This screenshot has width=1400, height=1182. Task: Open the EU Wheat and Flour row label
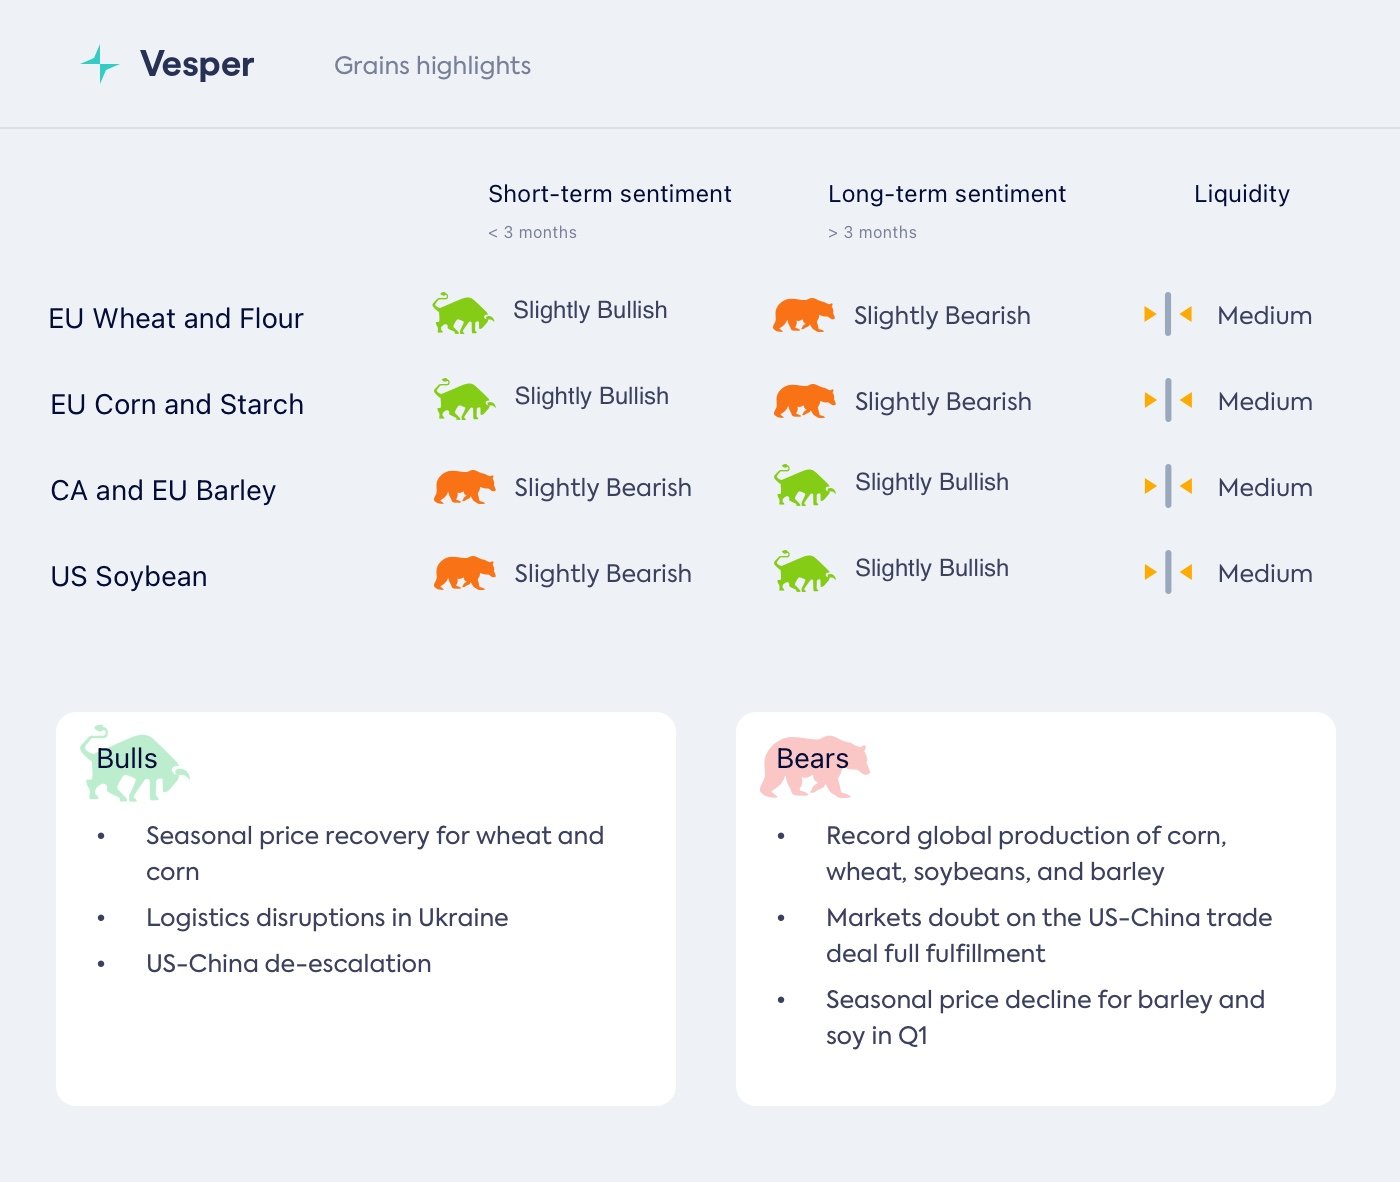(176, 319)
